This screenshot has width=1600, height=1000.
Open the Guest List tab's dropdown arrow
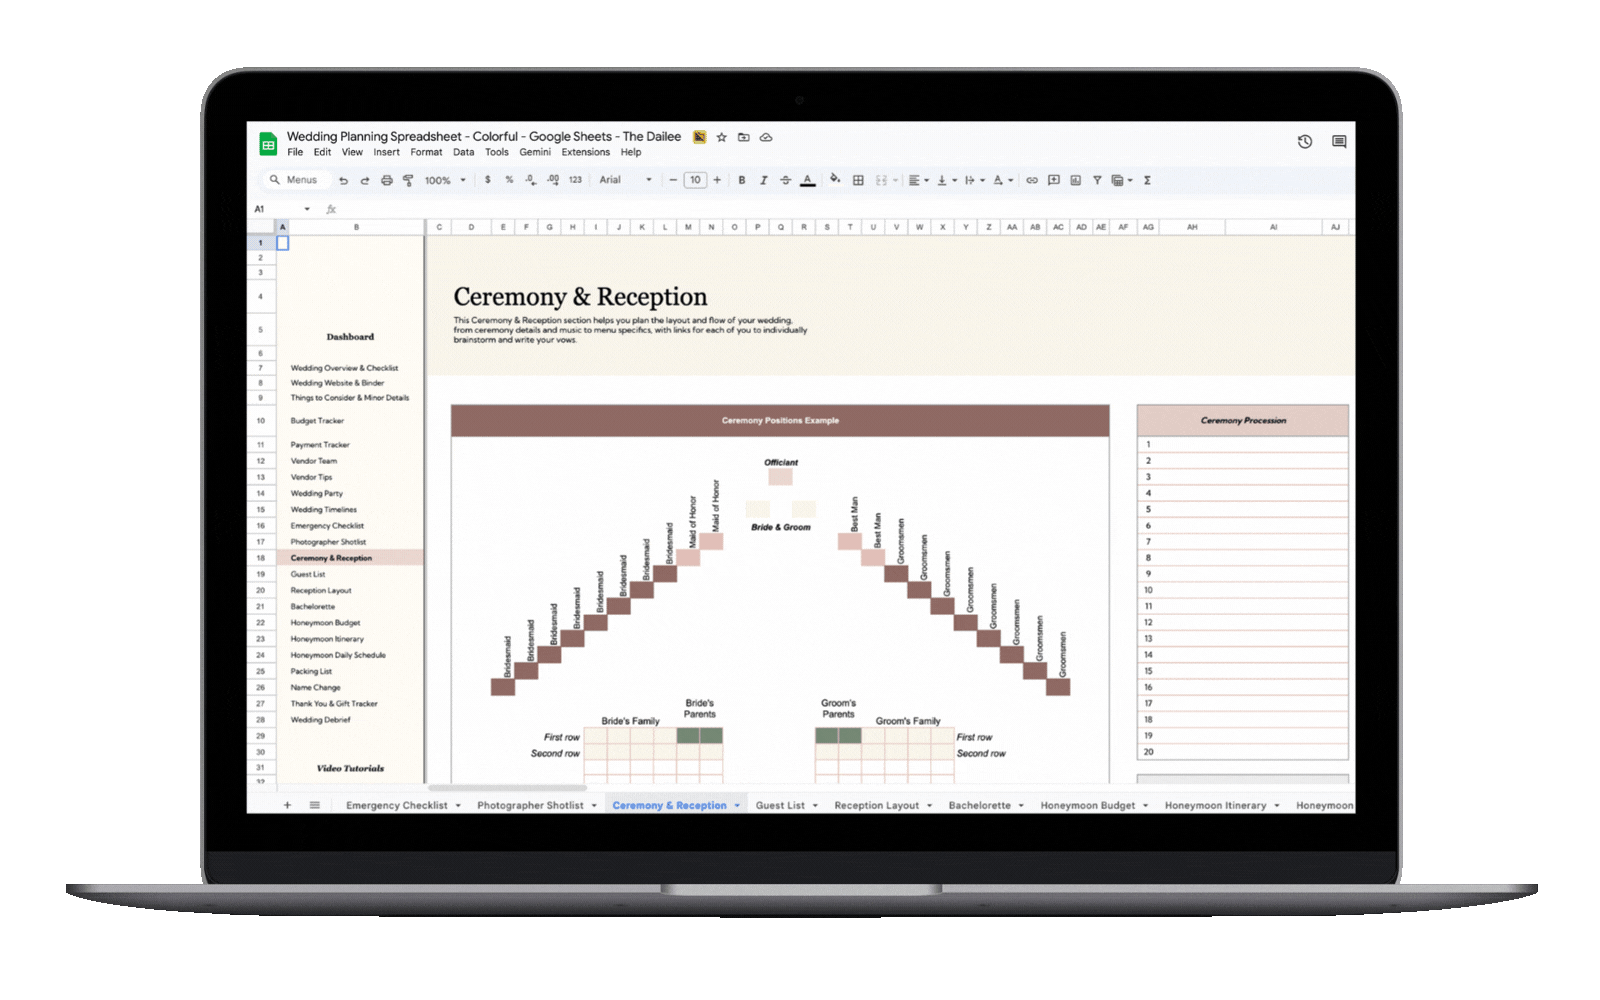click(x=815, y=806)
